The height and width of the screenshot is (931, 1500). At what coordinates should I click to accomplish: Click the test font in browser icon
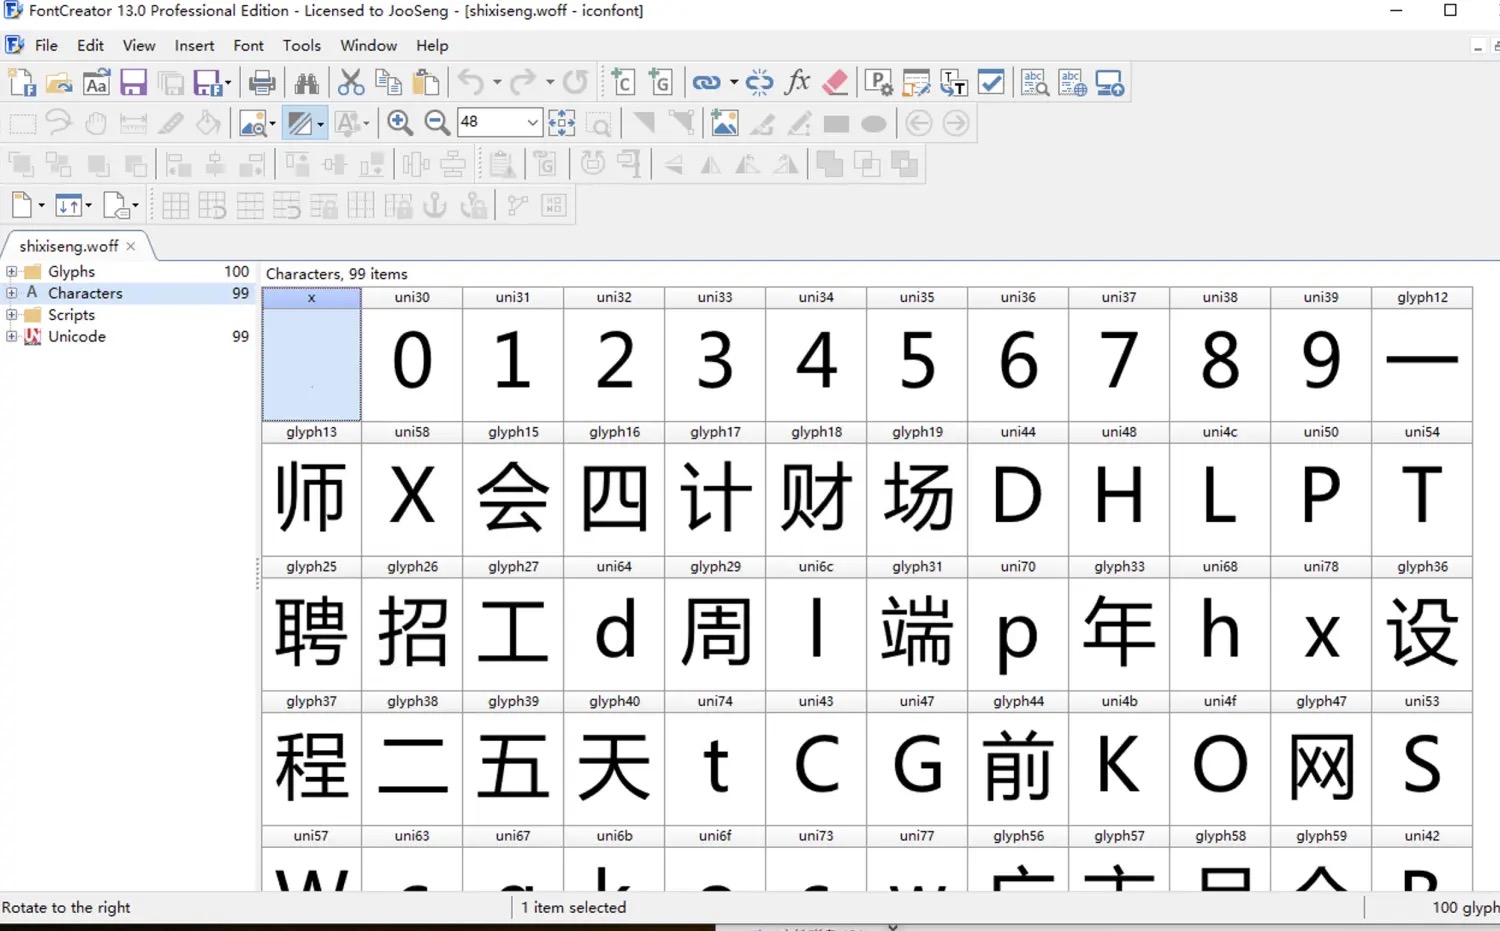click(x=1109, y=83)
